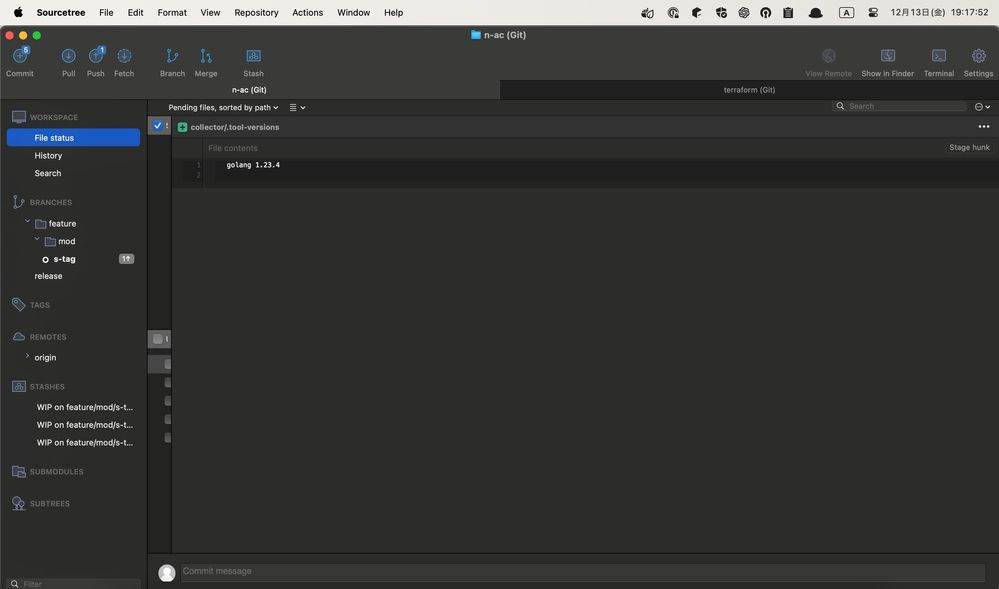Select the n-ac (Git) tab

(249, 90)
